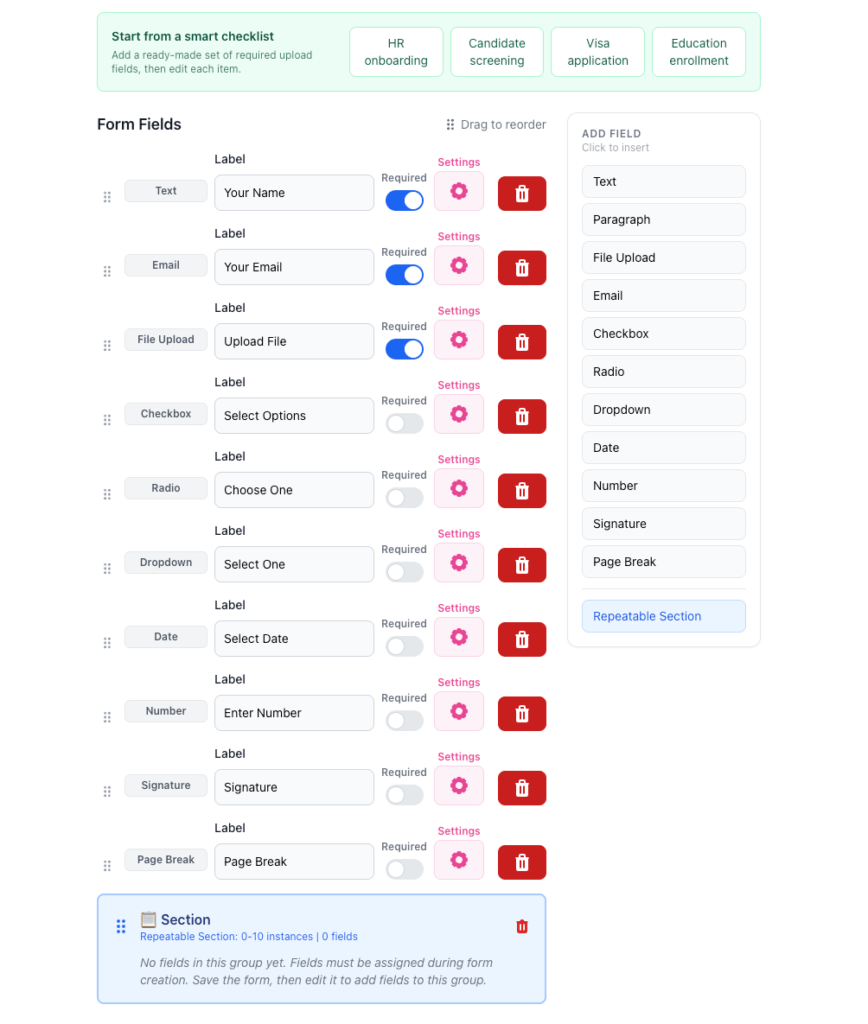Disable Required on the Your Name field
This screenshot has width=868, height=1024.
pyautogui.click(x=404, y=200)
